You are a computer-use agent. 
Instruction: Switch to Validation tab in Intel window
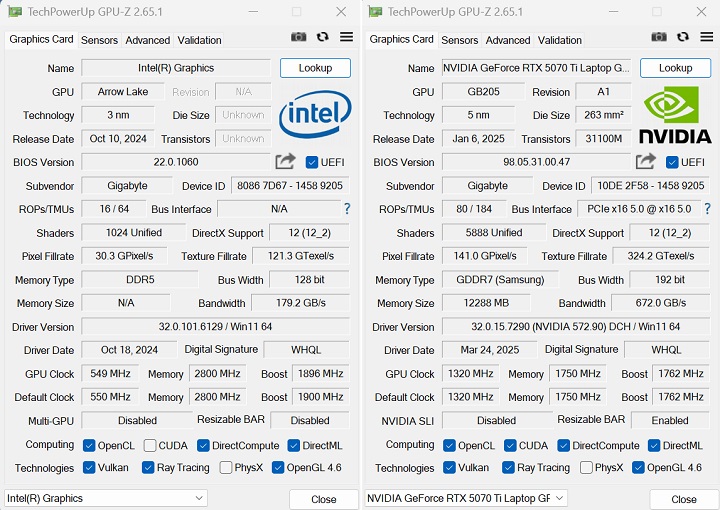coord(199,40)
